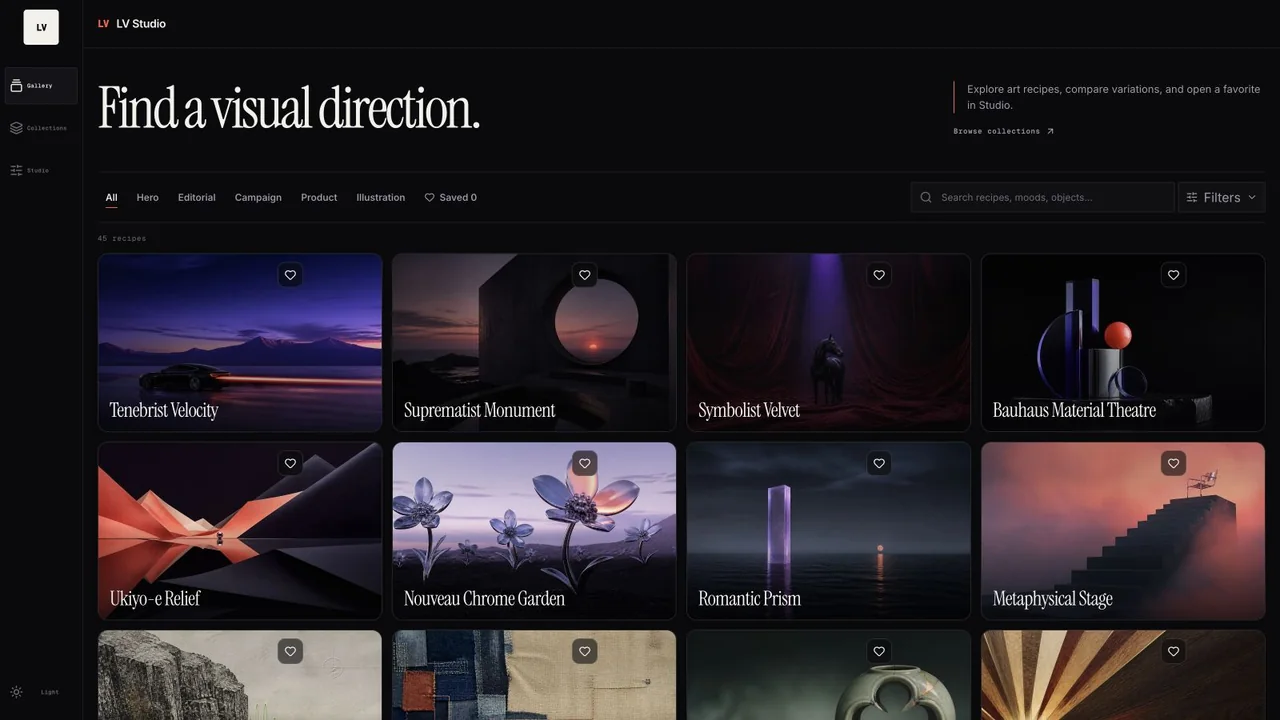Favorite the rocky cliff recipe card
1280x720 pixels.
(x=290, y=651)
